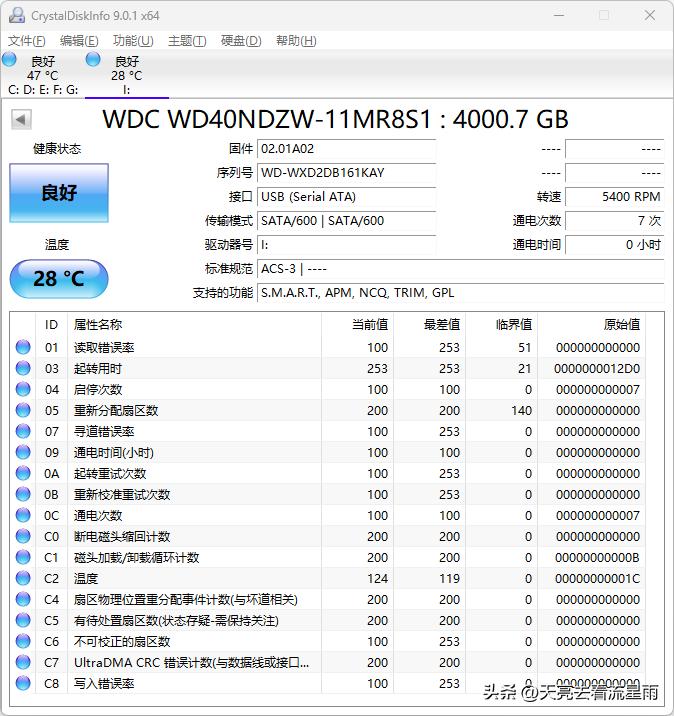Open the 帮助(H) menu
Viewport: 674px width, 716px height.
pos(296,41)
